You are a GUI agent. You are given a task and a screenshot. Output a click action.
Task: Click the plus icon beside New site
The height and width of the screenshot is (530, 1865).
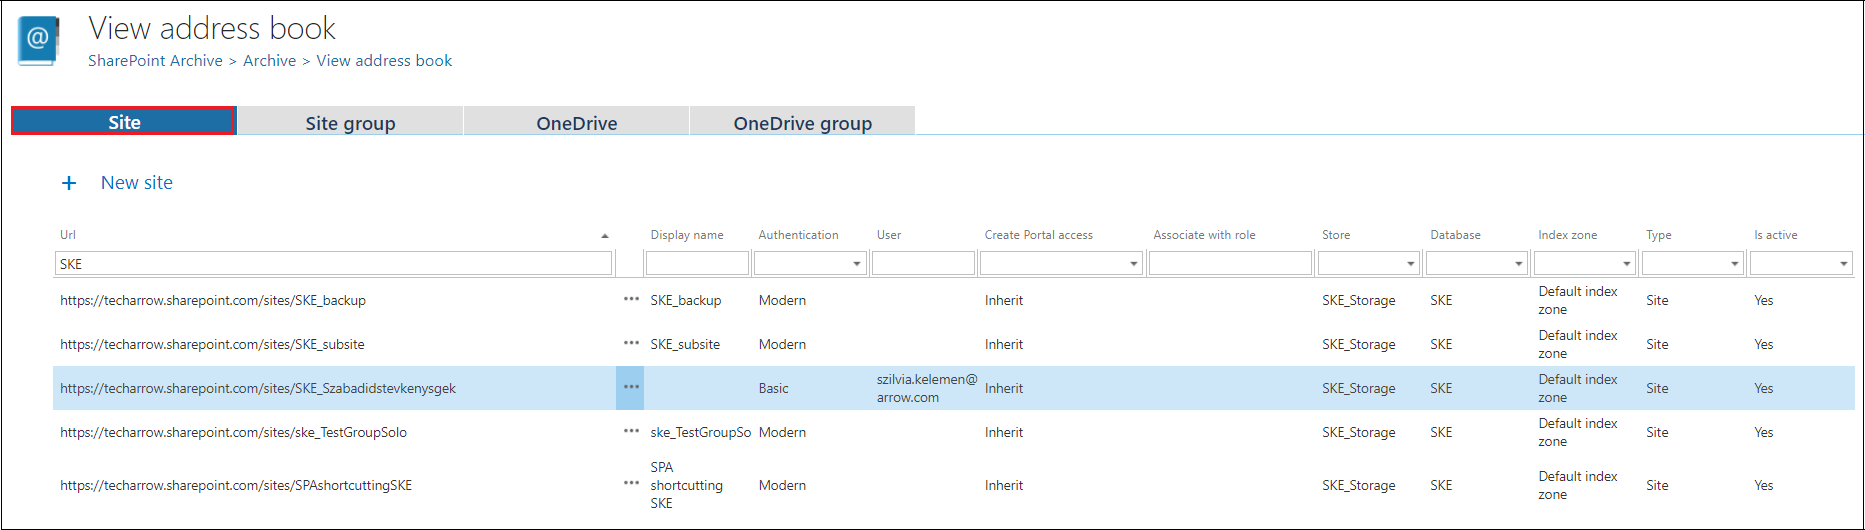pos(69,183)
